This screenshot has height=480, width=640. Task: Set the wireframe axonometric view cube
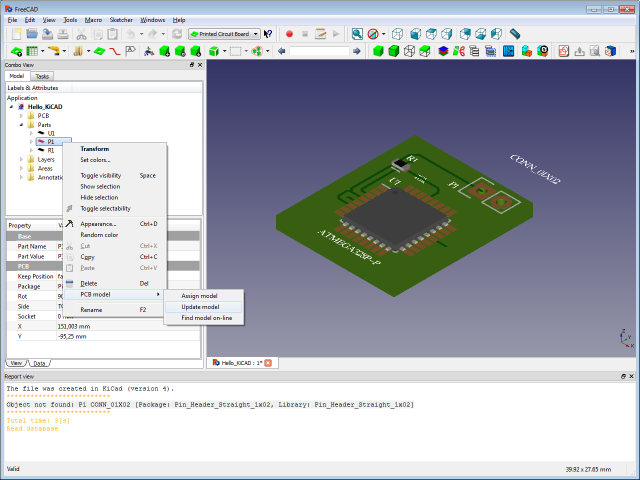[397, 34]
